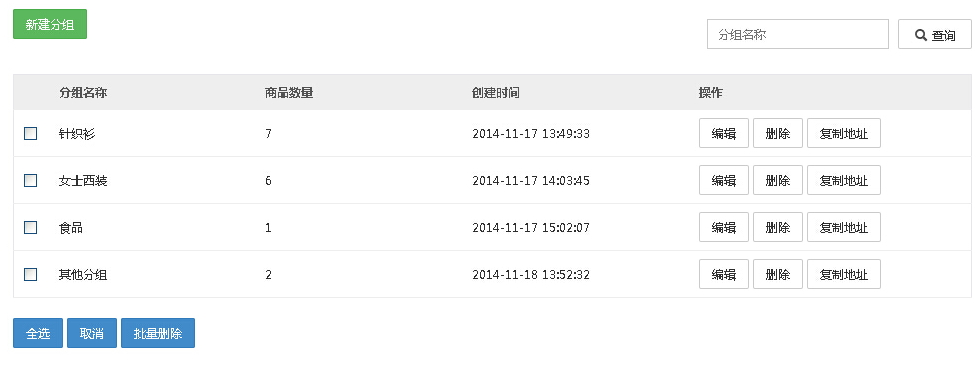The width and height of the screenshot is (980, 369).
Task: Tick the checkbox for 女士西装 group
Action: coord(31,180)
